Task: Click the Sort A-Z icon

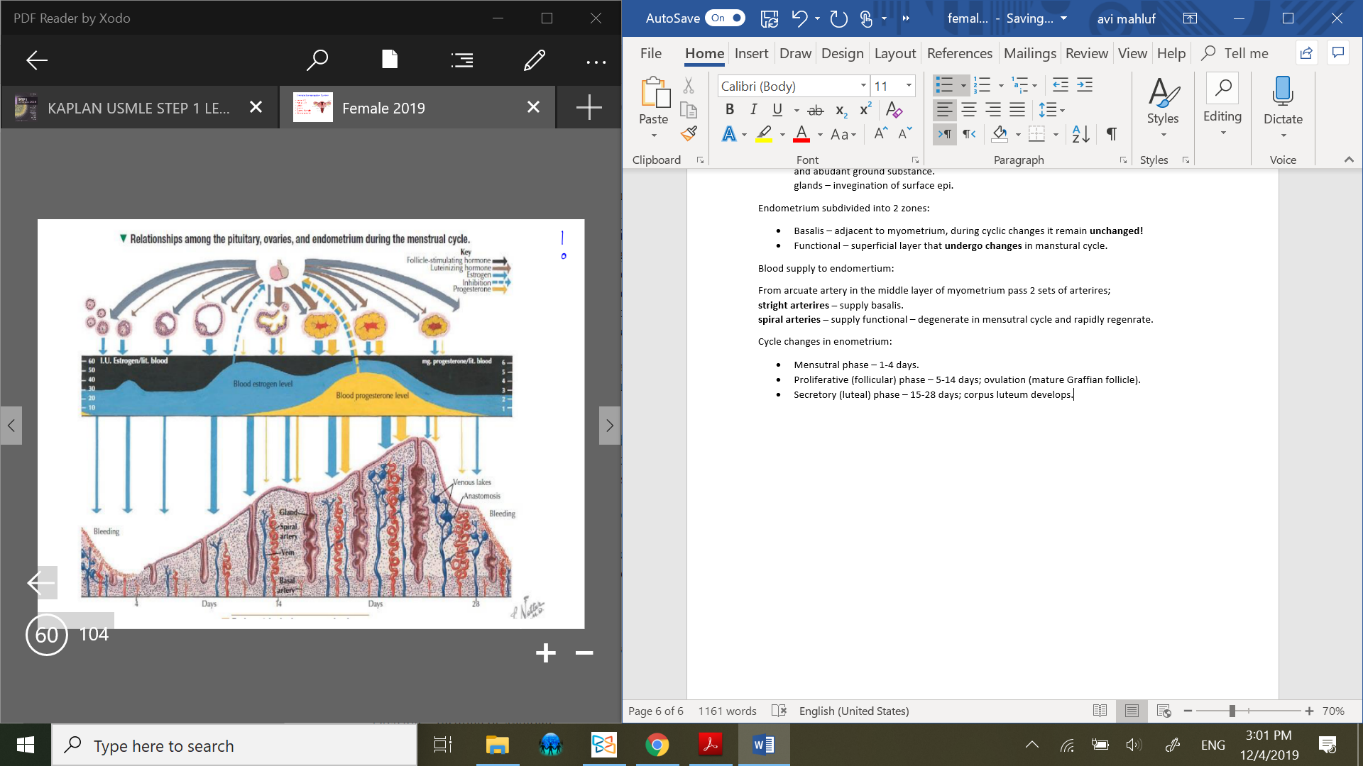Action: (1080, 134)
